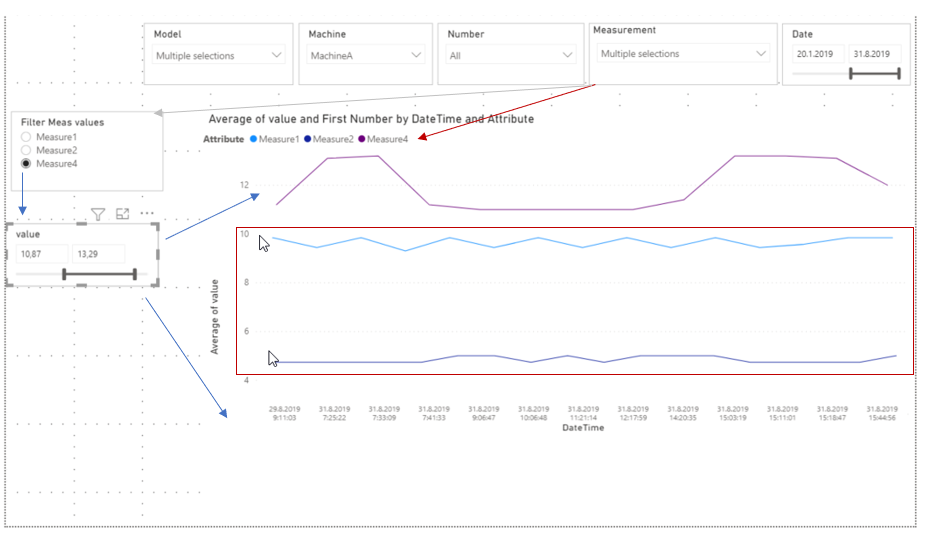This screenshot has height=533, width=929.
Task: Click the Date start field 20.1.2019
Action: pyautogui.click(x=818, y=54)
